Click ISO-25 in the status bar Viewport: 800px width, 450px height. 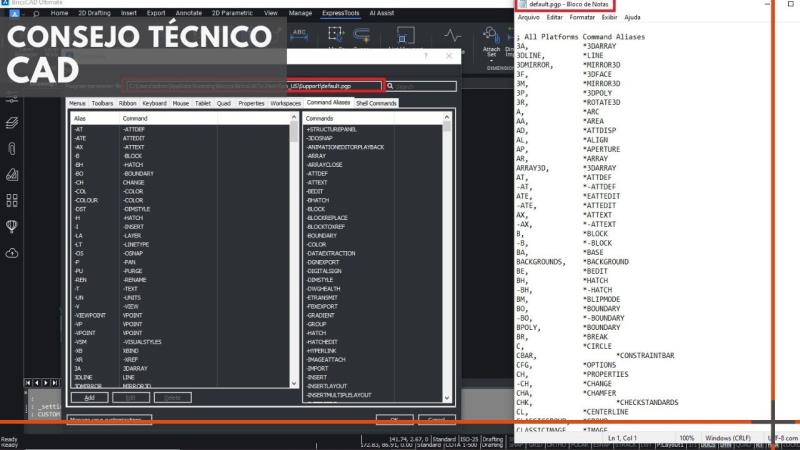click(469, 439)
